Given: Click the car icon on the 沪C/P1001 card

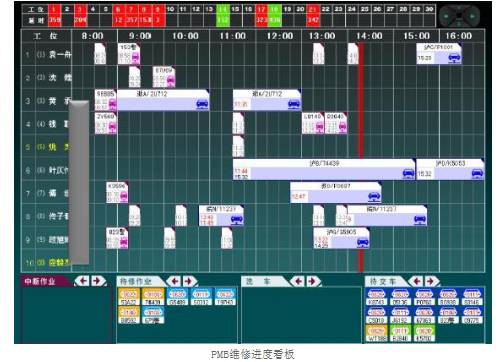Looking at the screenshot, I should (x=454, y=58).
